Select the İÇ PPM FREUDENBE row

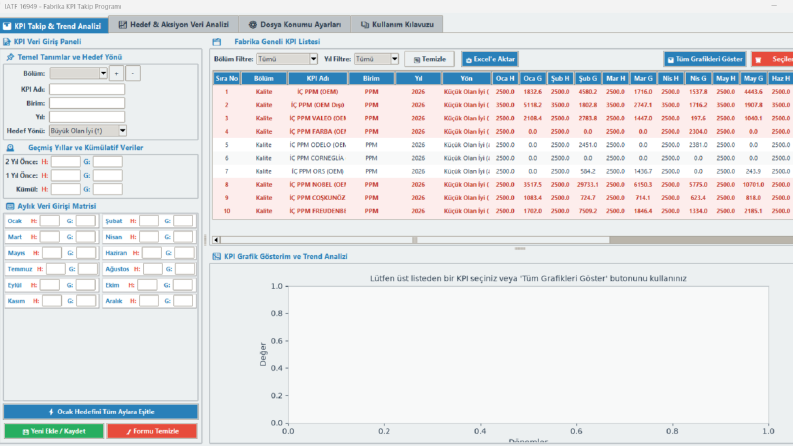point(503,211)
